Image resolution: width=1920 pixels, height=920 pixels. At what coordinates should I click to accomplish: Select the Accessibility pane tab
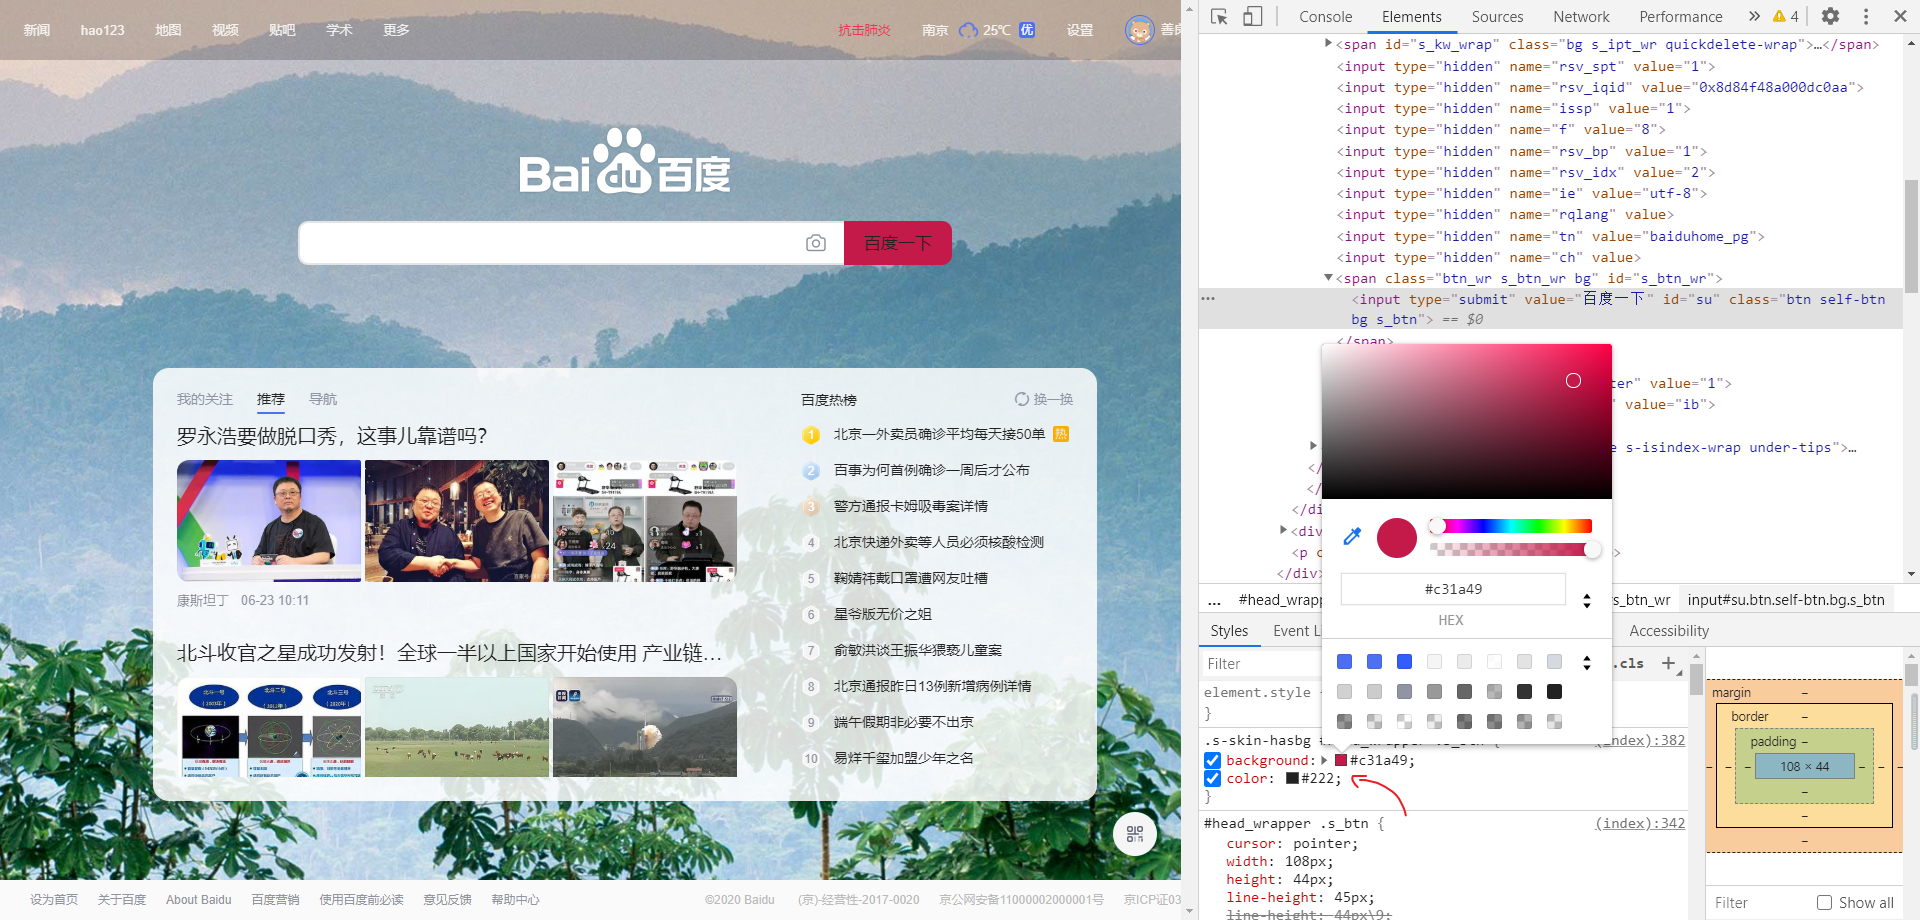tap(1669, 631)
